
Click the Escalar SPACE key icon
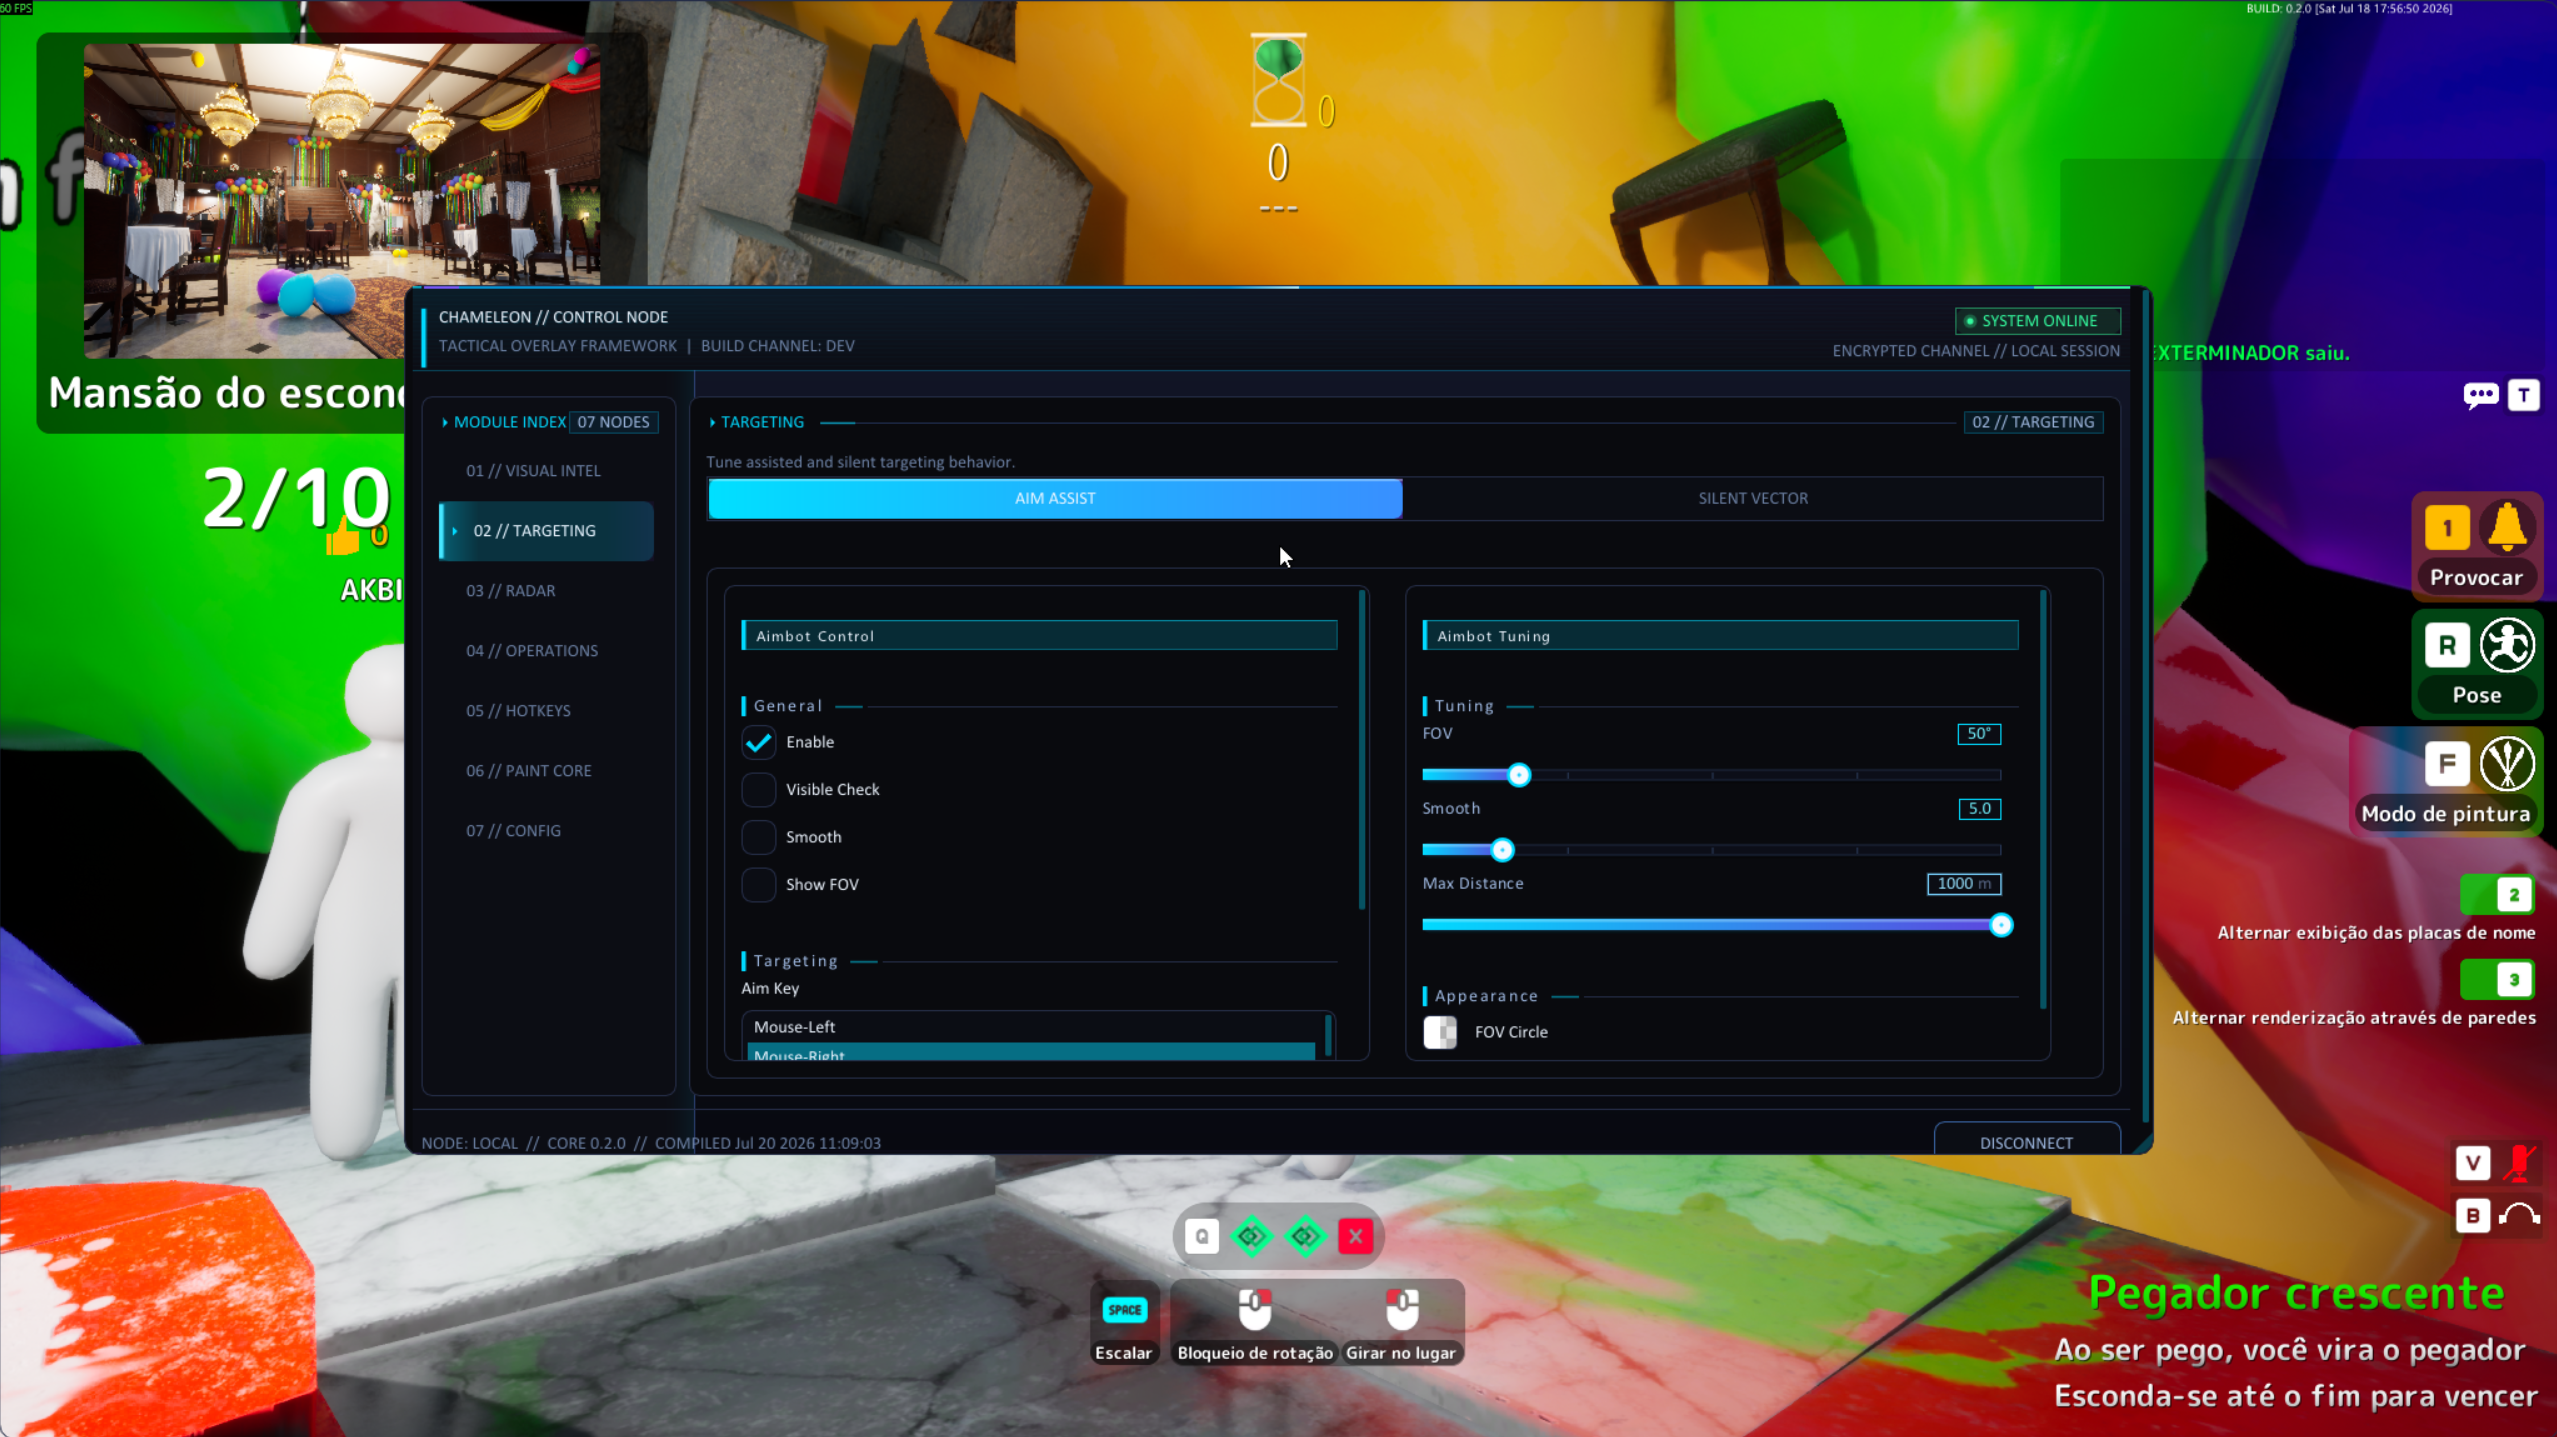coord(1124,1310)
